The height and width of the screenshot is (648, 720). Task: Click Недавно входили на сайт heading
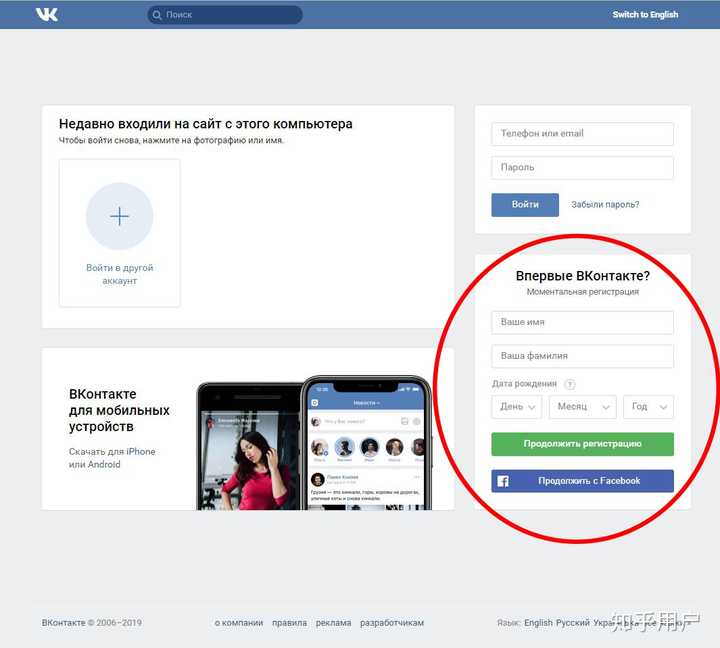[206, 124]
